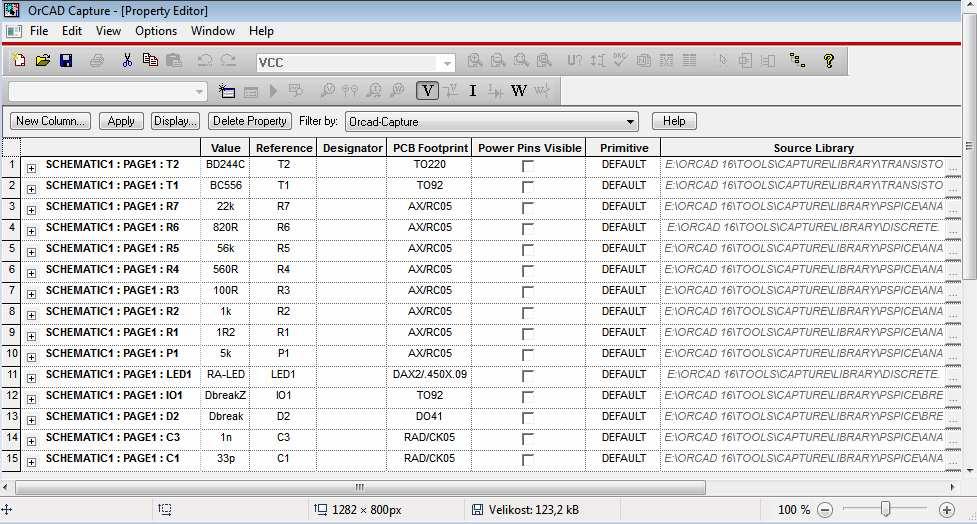Click the Edit Simulation Settings icon

pos(250,92)
